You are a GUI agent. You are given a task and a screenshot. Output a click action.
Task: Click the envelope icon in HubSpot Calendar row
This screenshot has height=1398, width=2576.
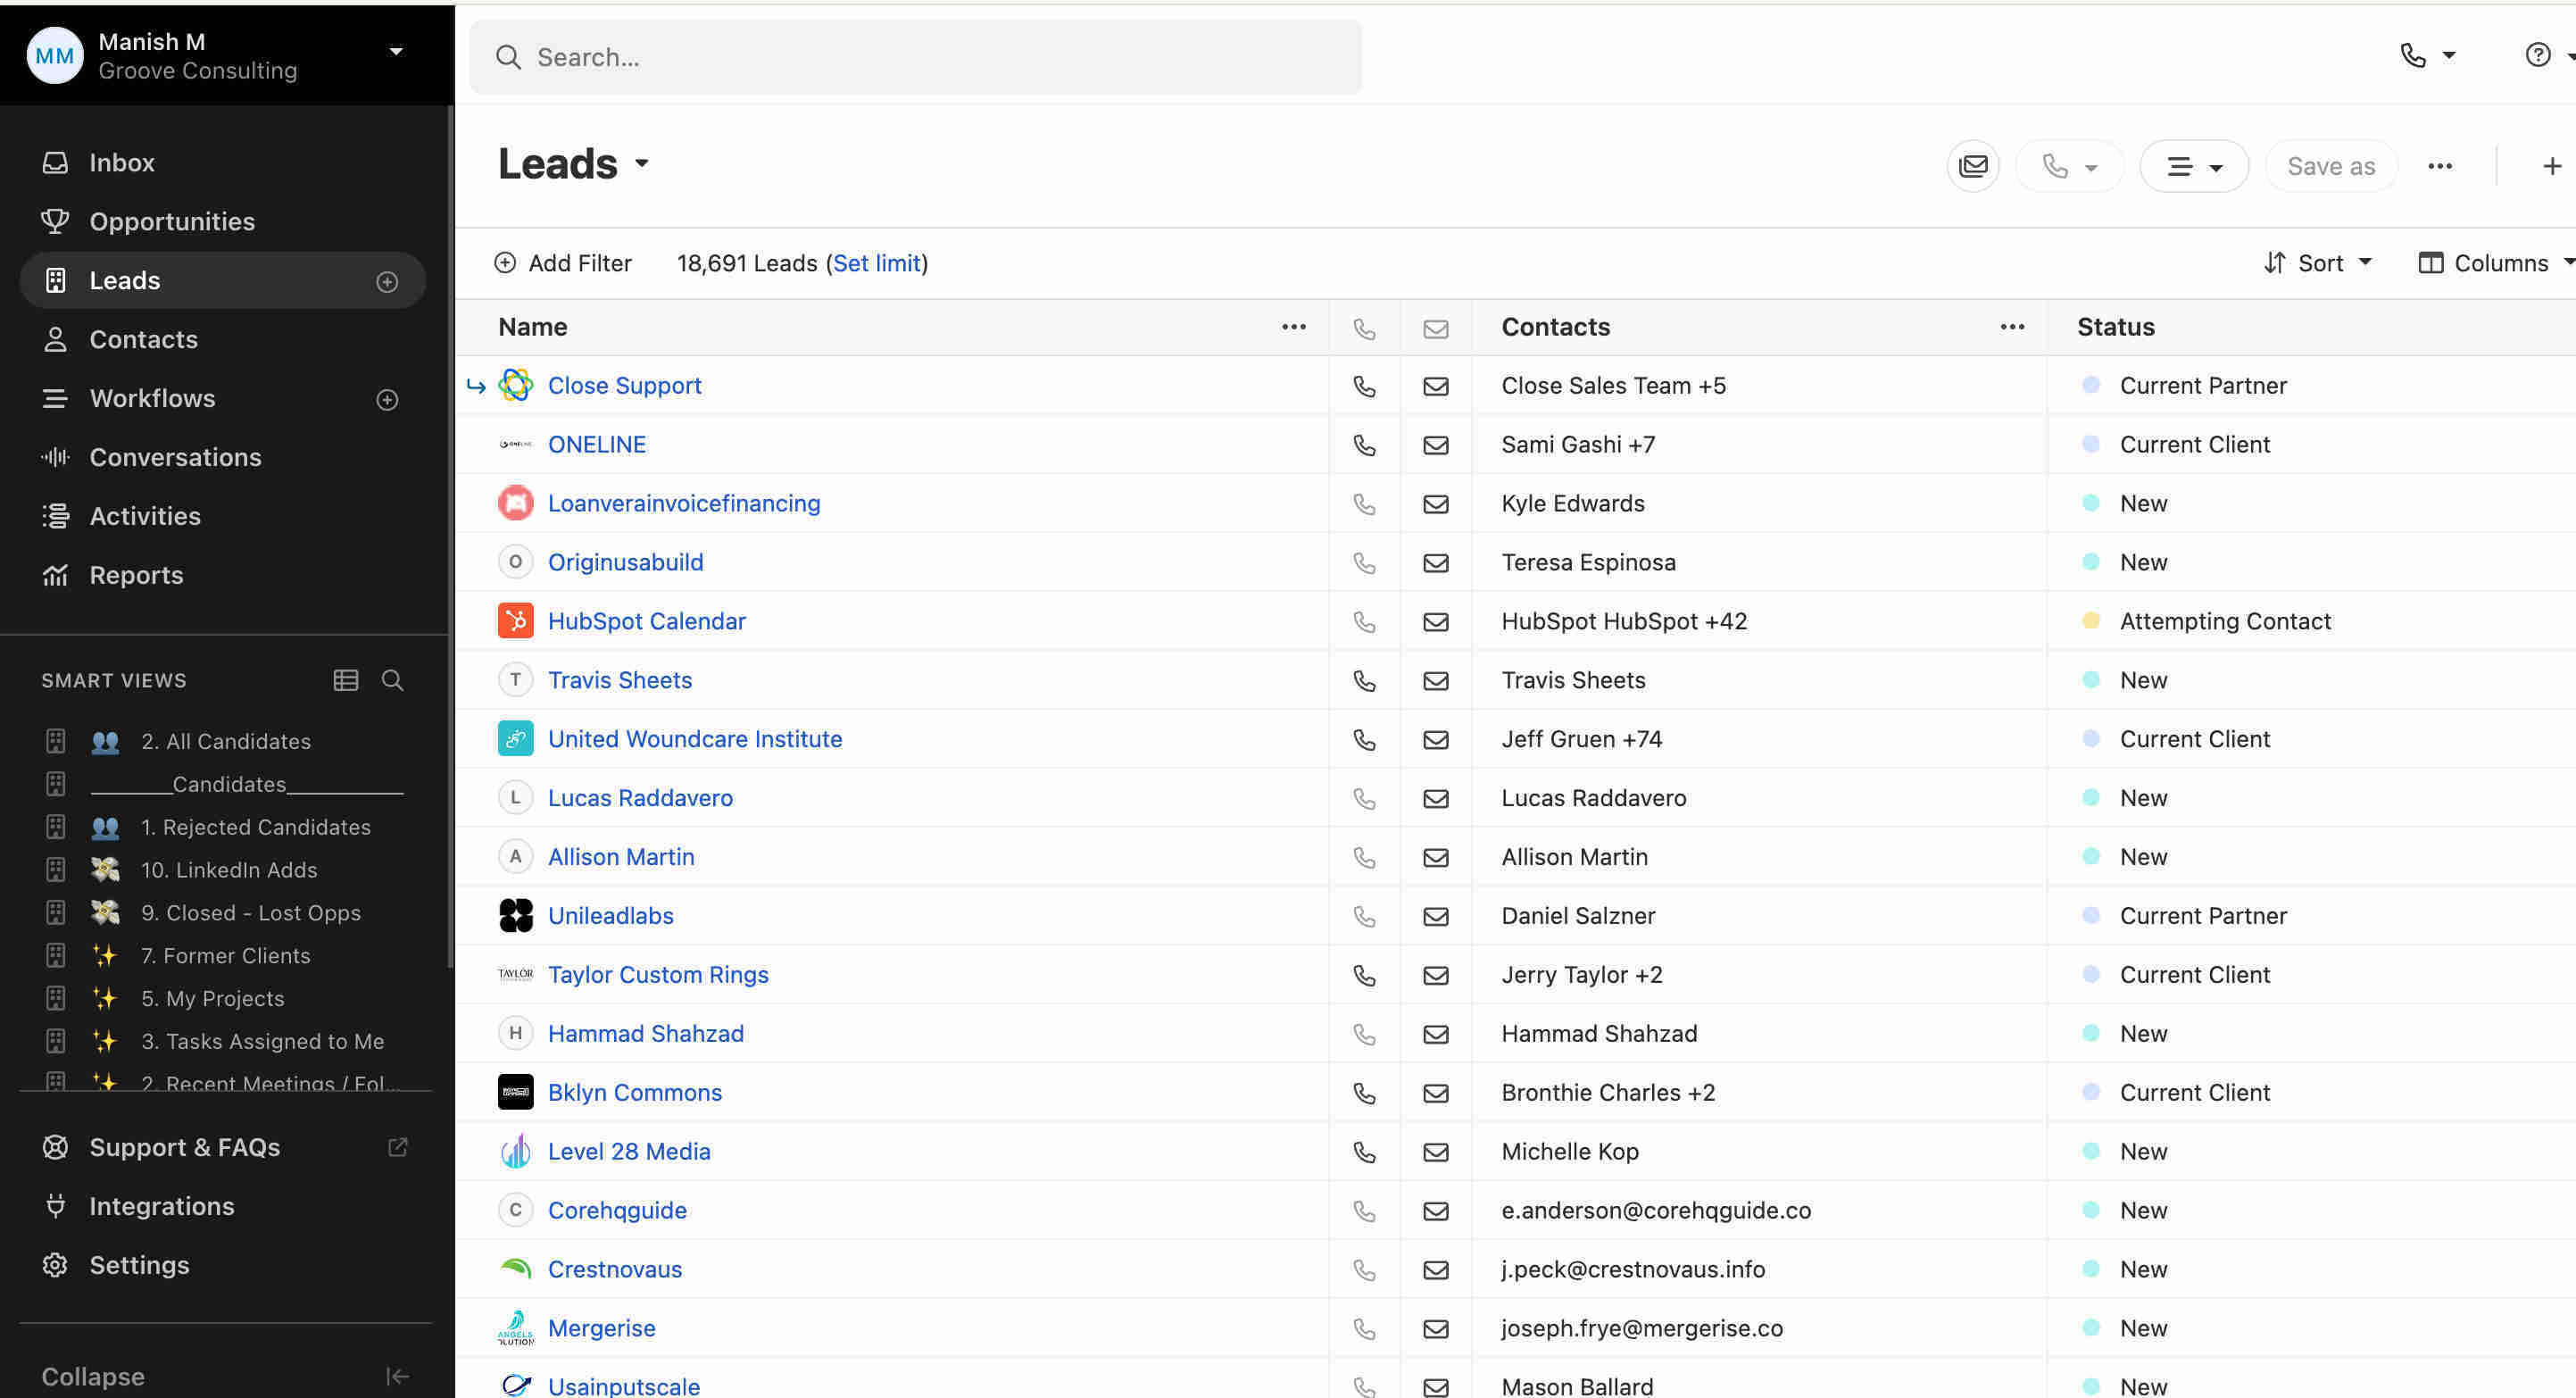click(1436, 622)
